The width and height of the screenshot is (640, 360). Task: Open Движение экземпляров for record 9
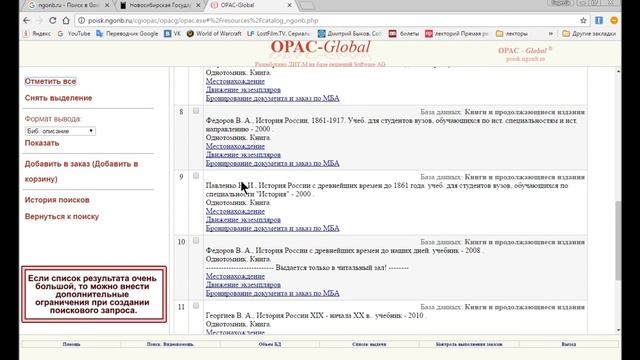pyautogui.click(x=243, y=220)
